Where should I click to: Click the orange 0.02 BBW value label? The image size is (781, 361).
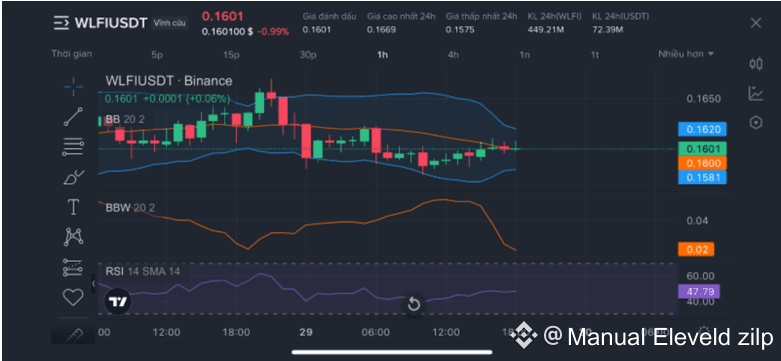click(x=696, y=249)
